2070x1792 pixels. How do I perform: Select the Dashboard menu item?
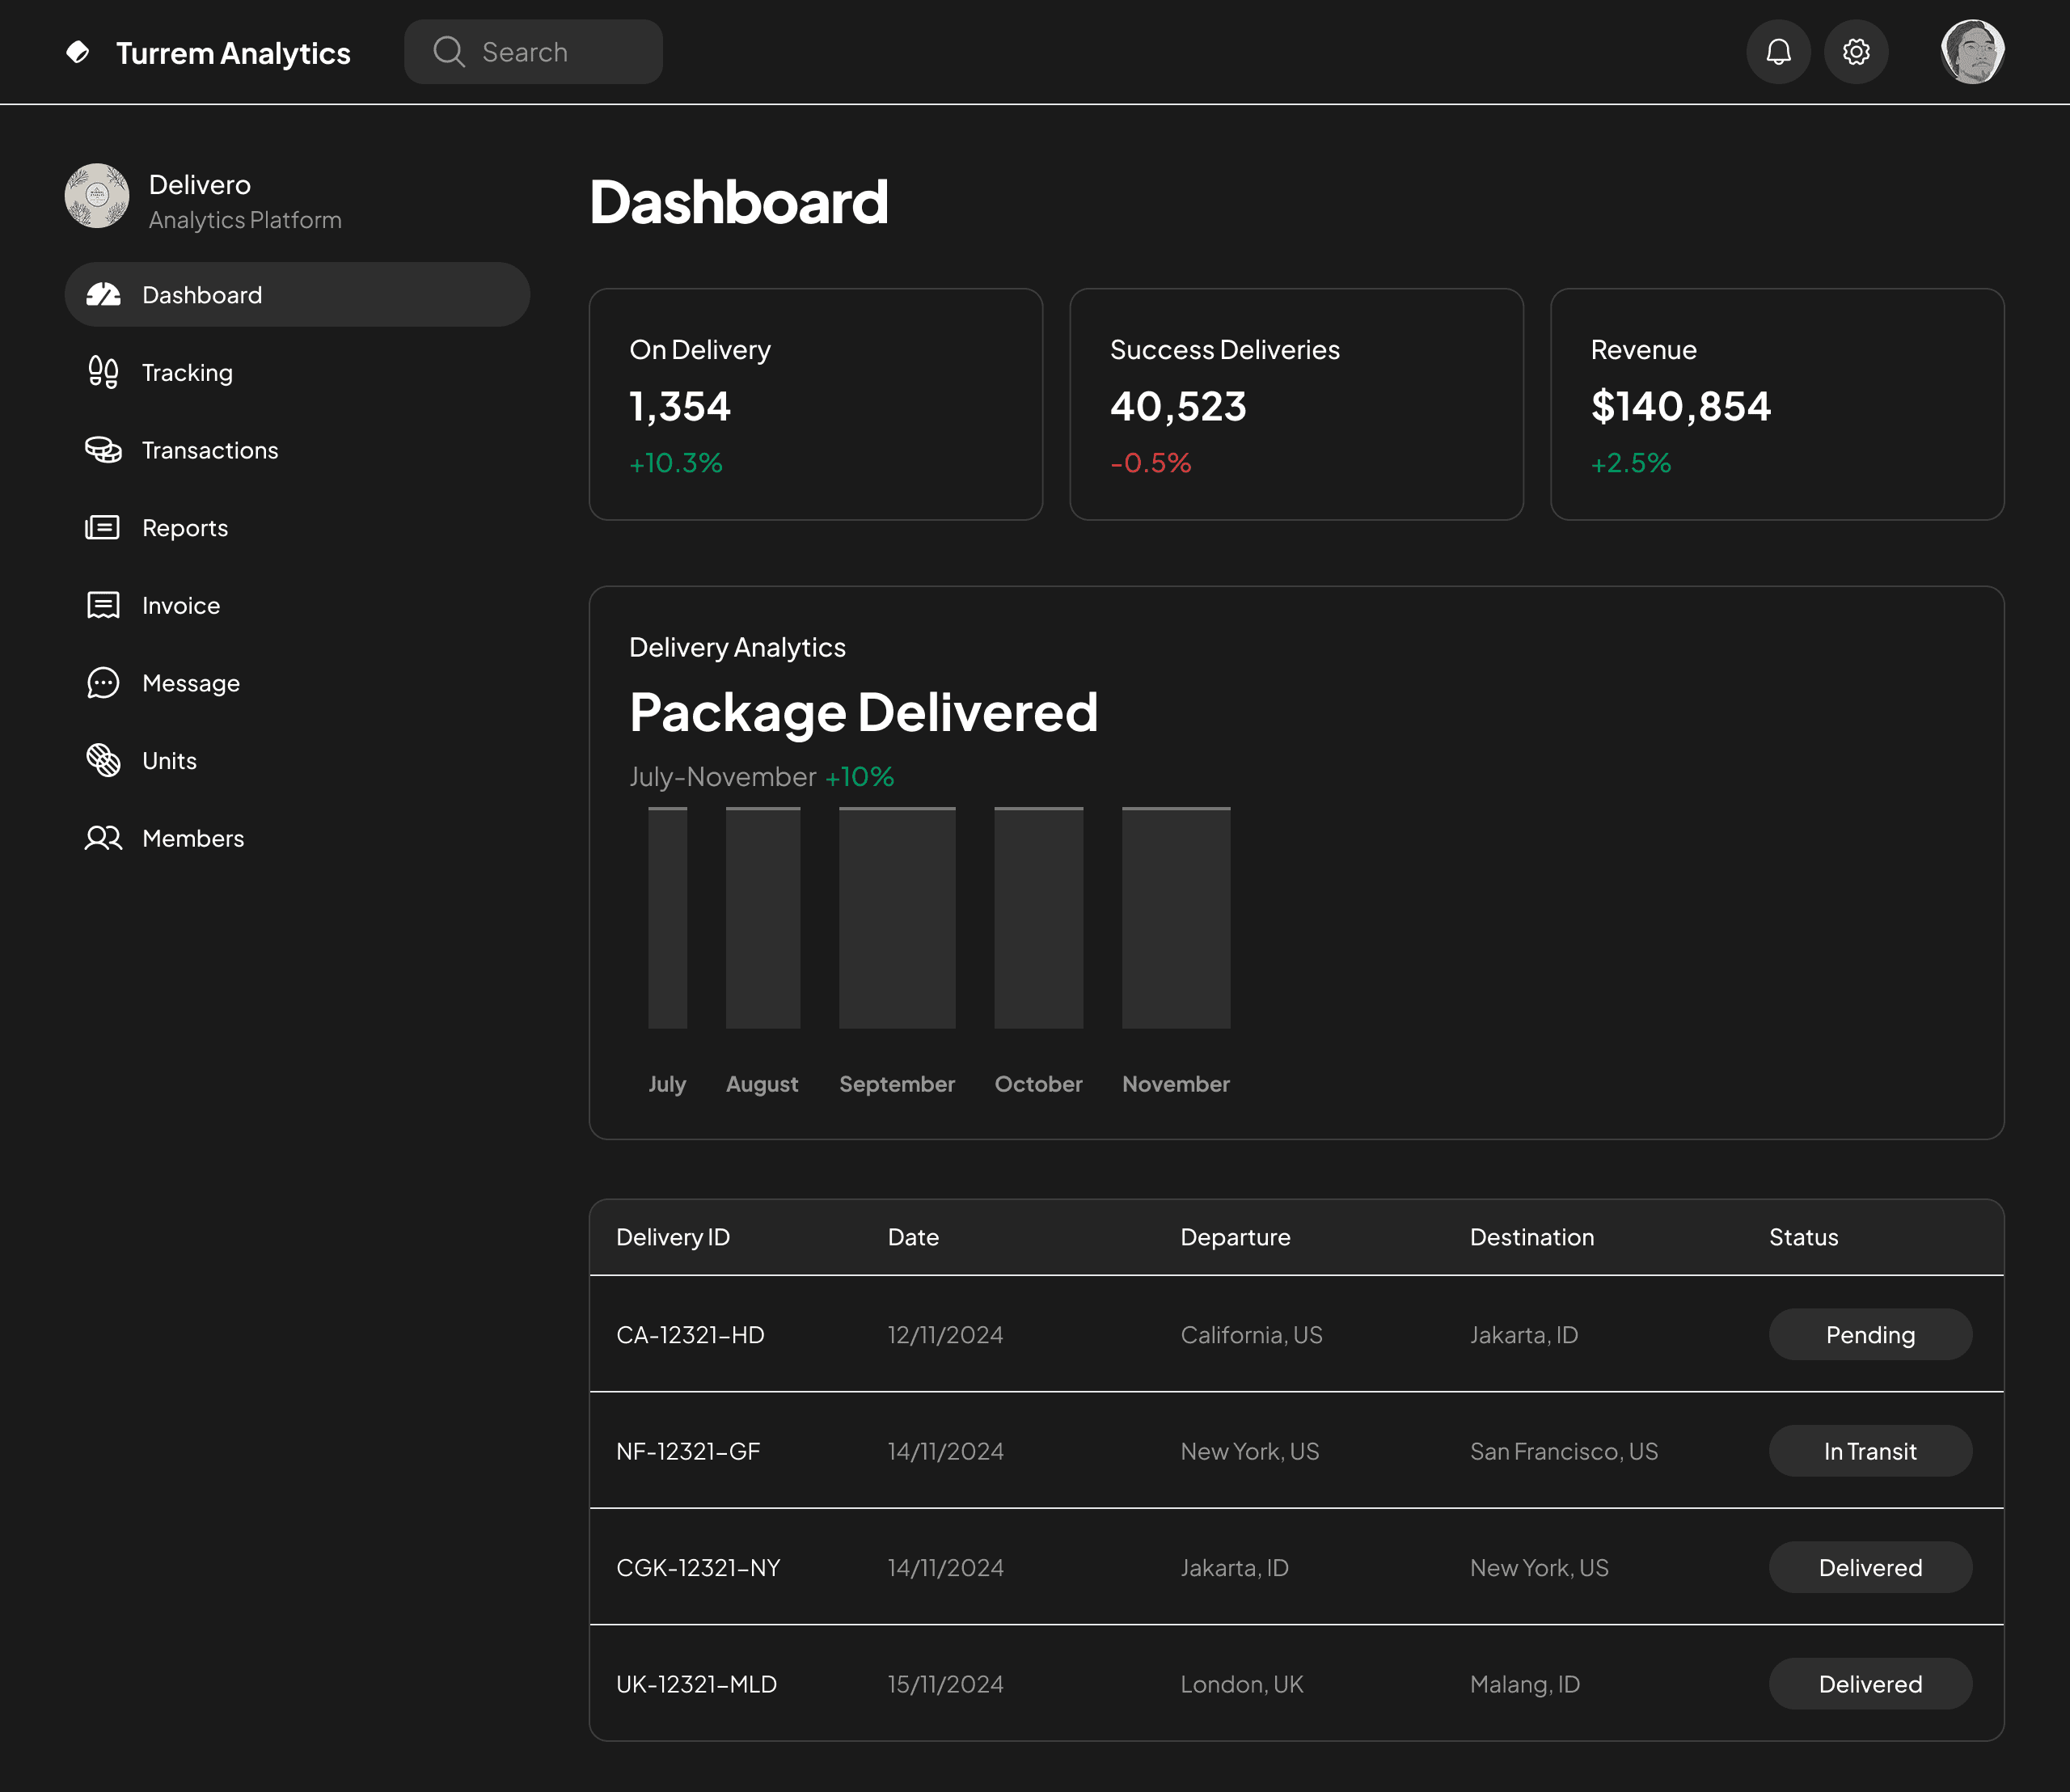pyautogui.click(x=201, y=294)
